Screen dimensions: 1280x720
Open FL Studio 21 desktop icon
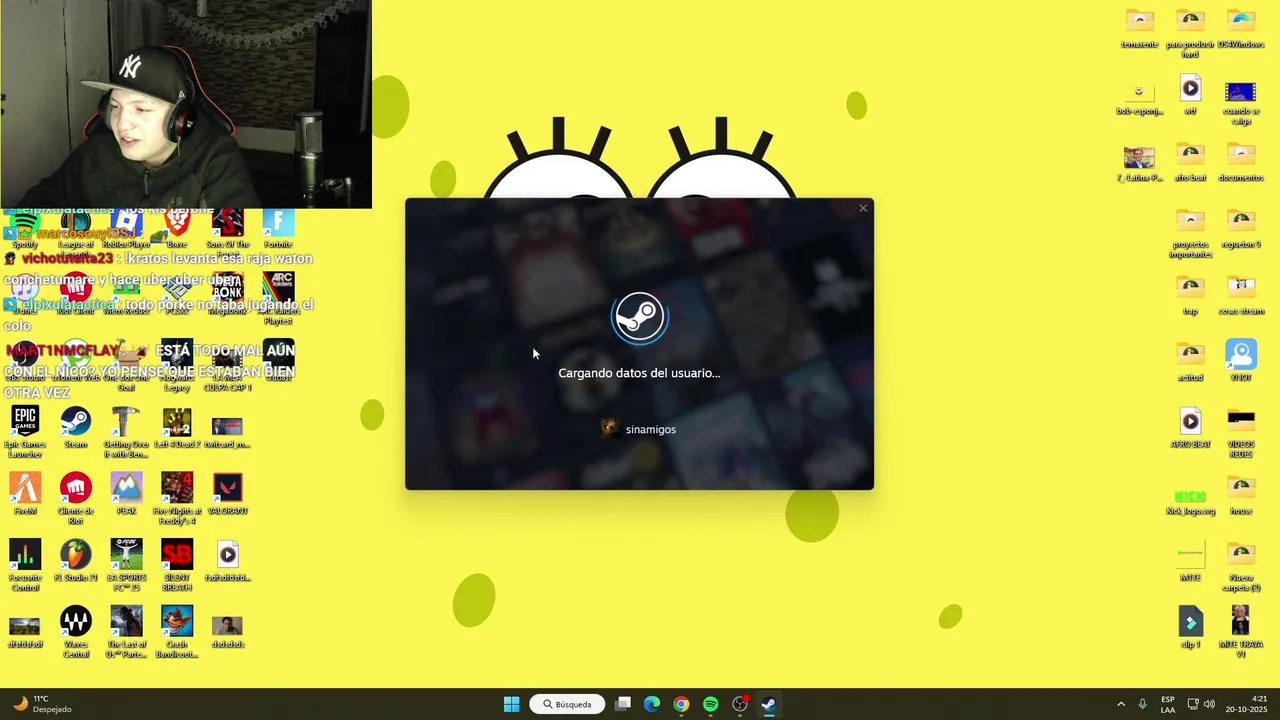(75, 561)
